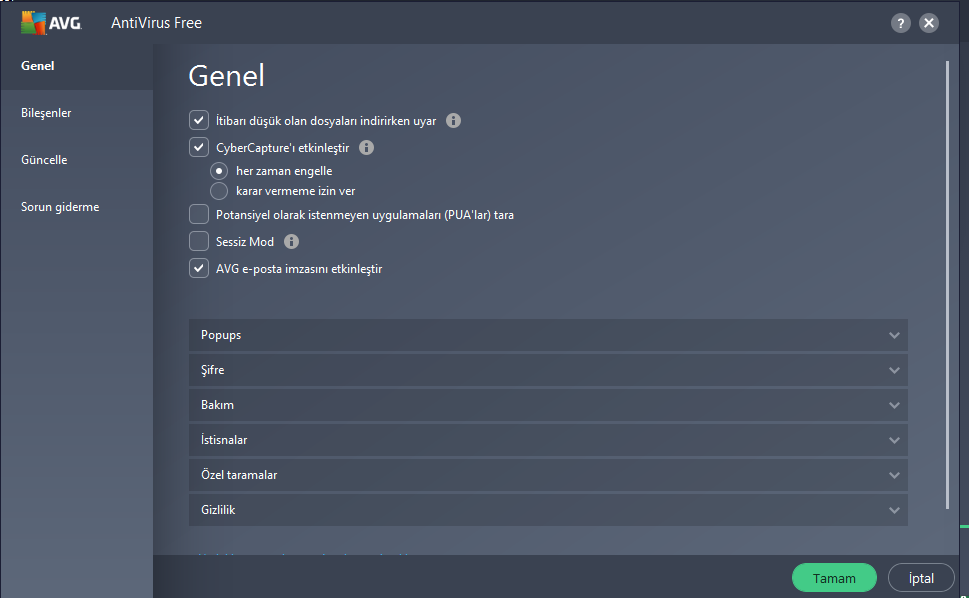Screen dimensions: 969x598
Task: Click info icon beside low-reputation download warning
Action: 453,121
